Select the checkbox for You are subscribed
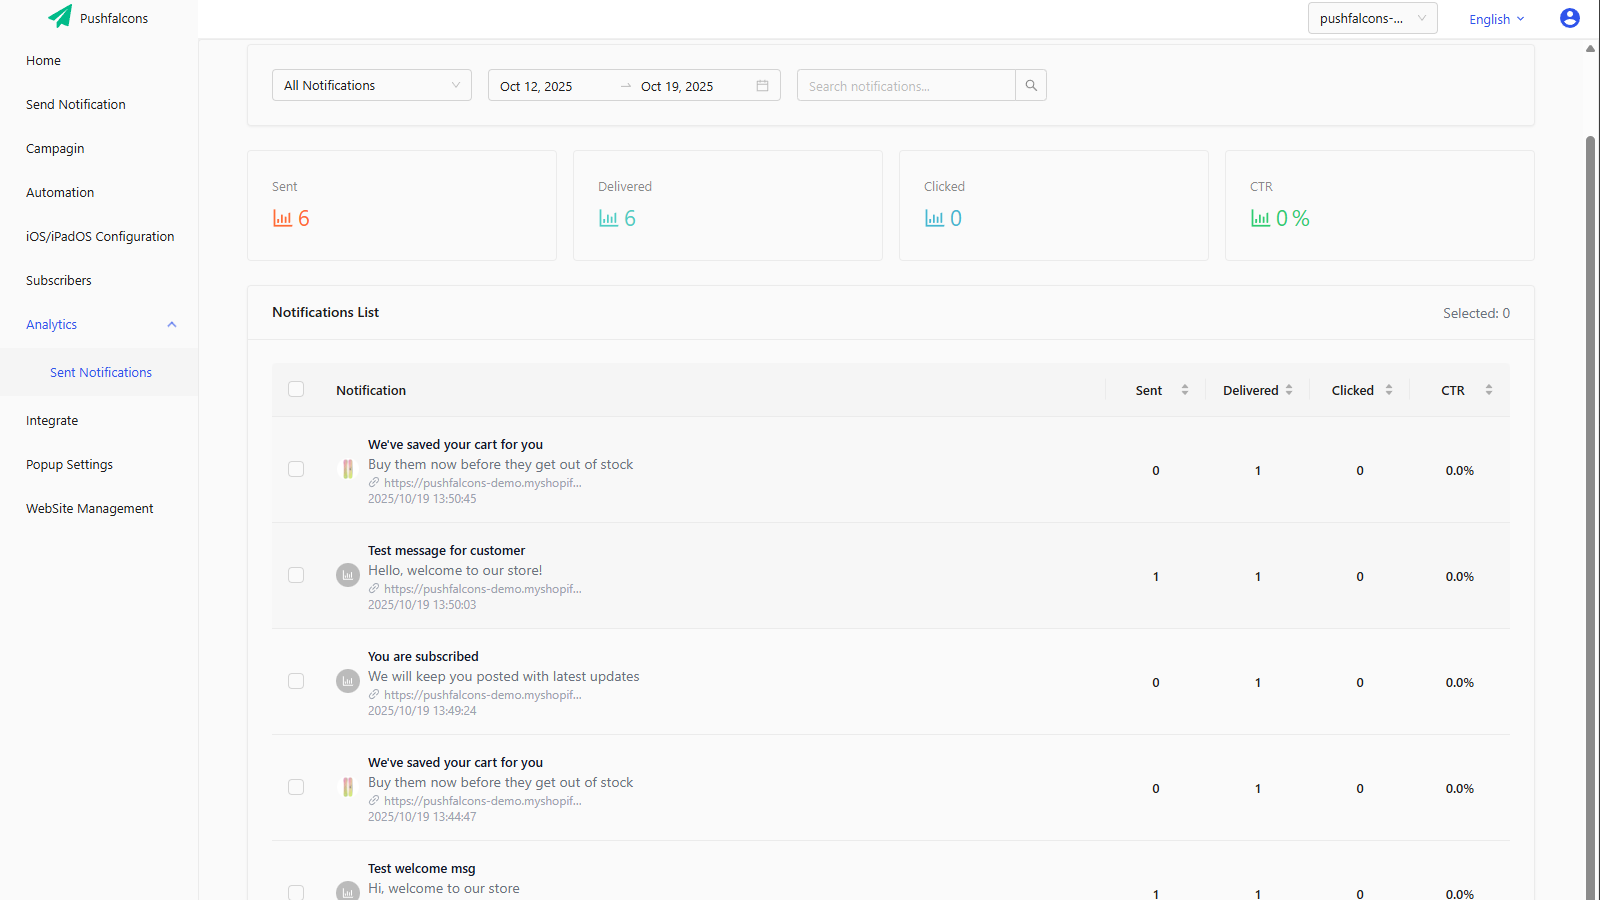The height and width of the screenshot is (900, 1600). (x=296, y=681)
